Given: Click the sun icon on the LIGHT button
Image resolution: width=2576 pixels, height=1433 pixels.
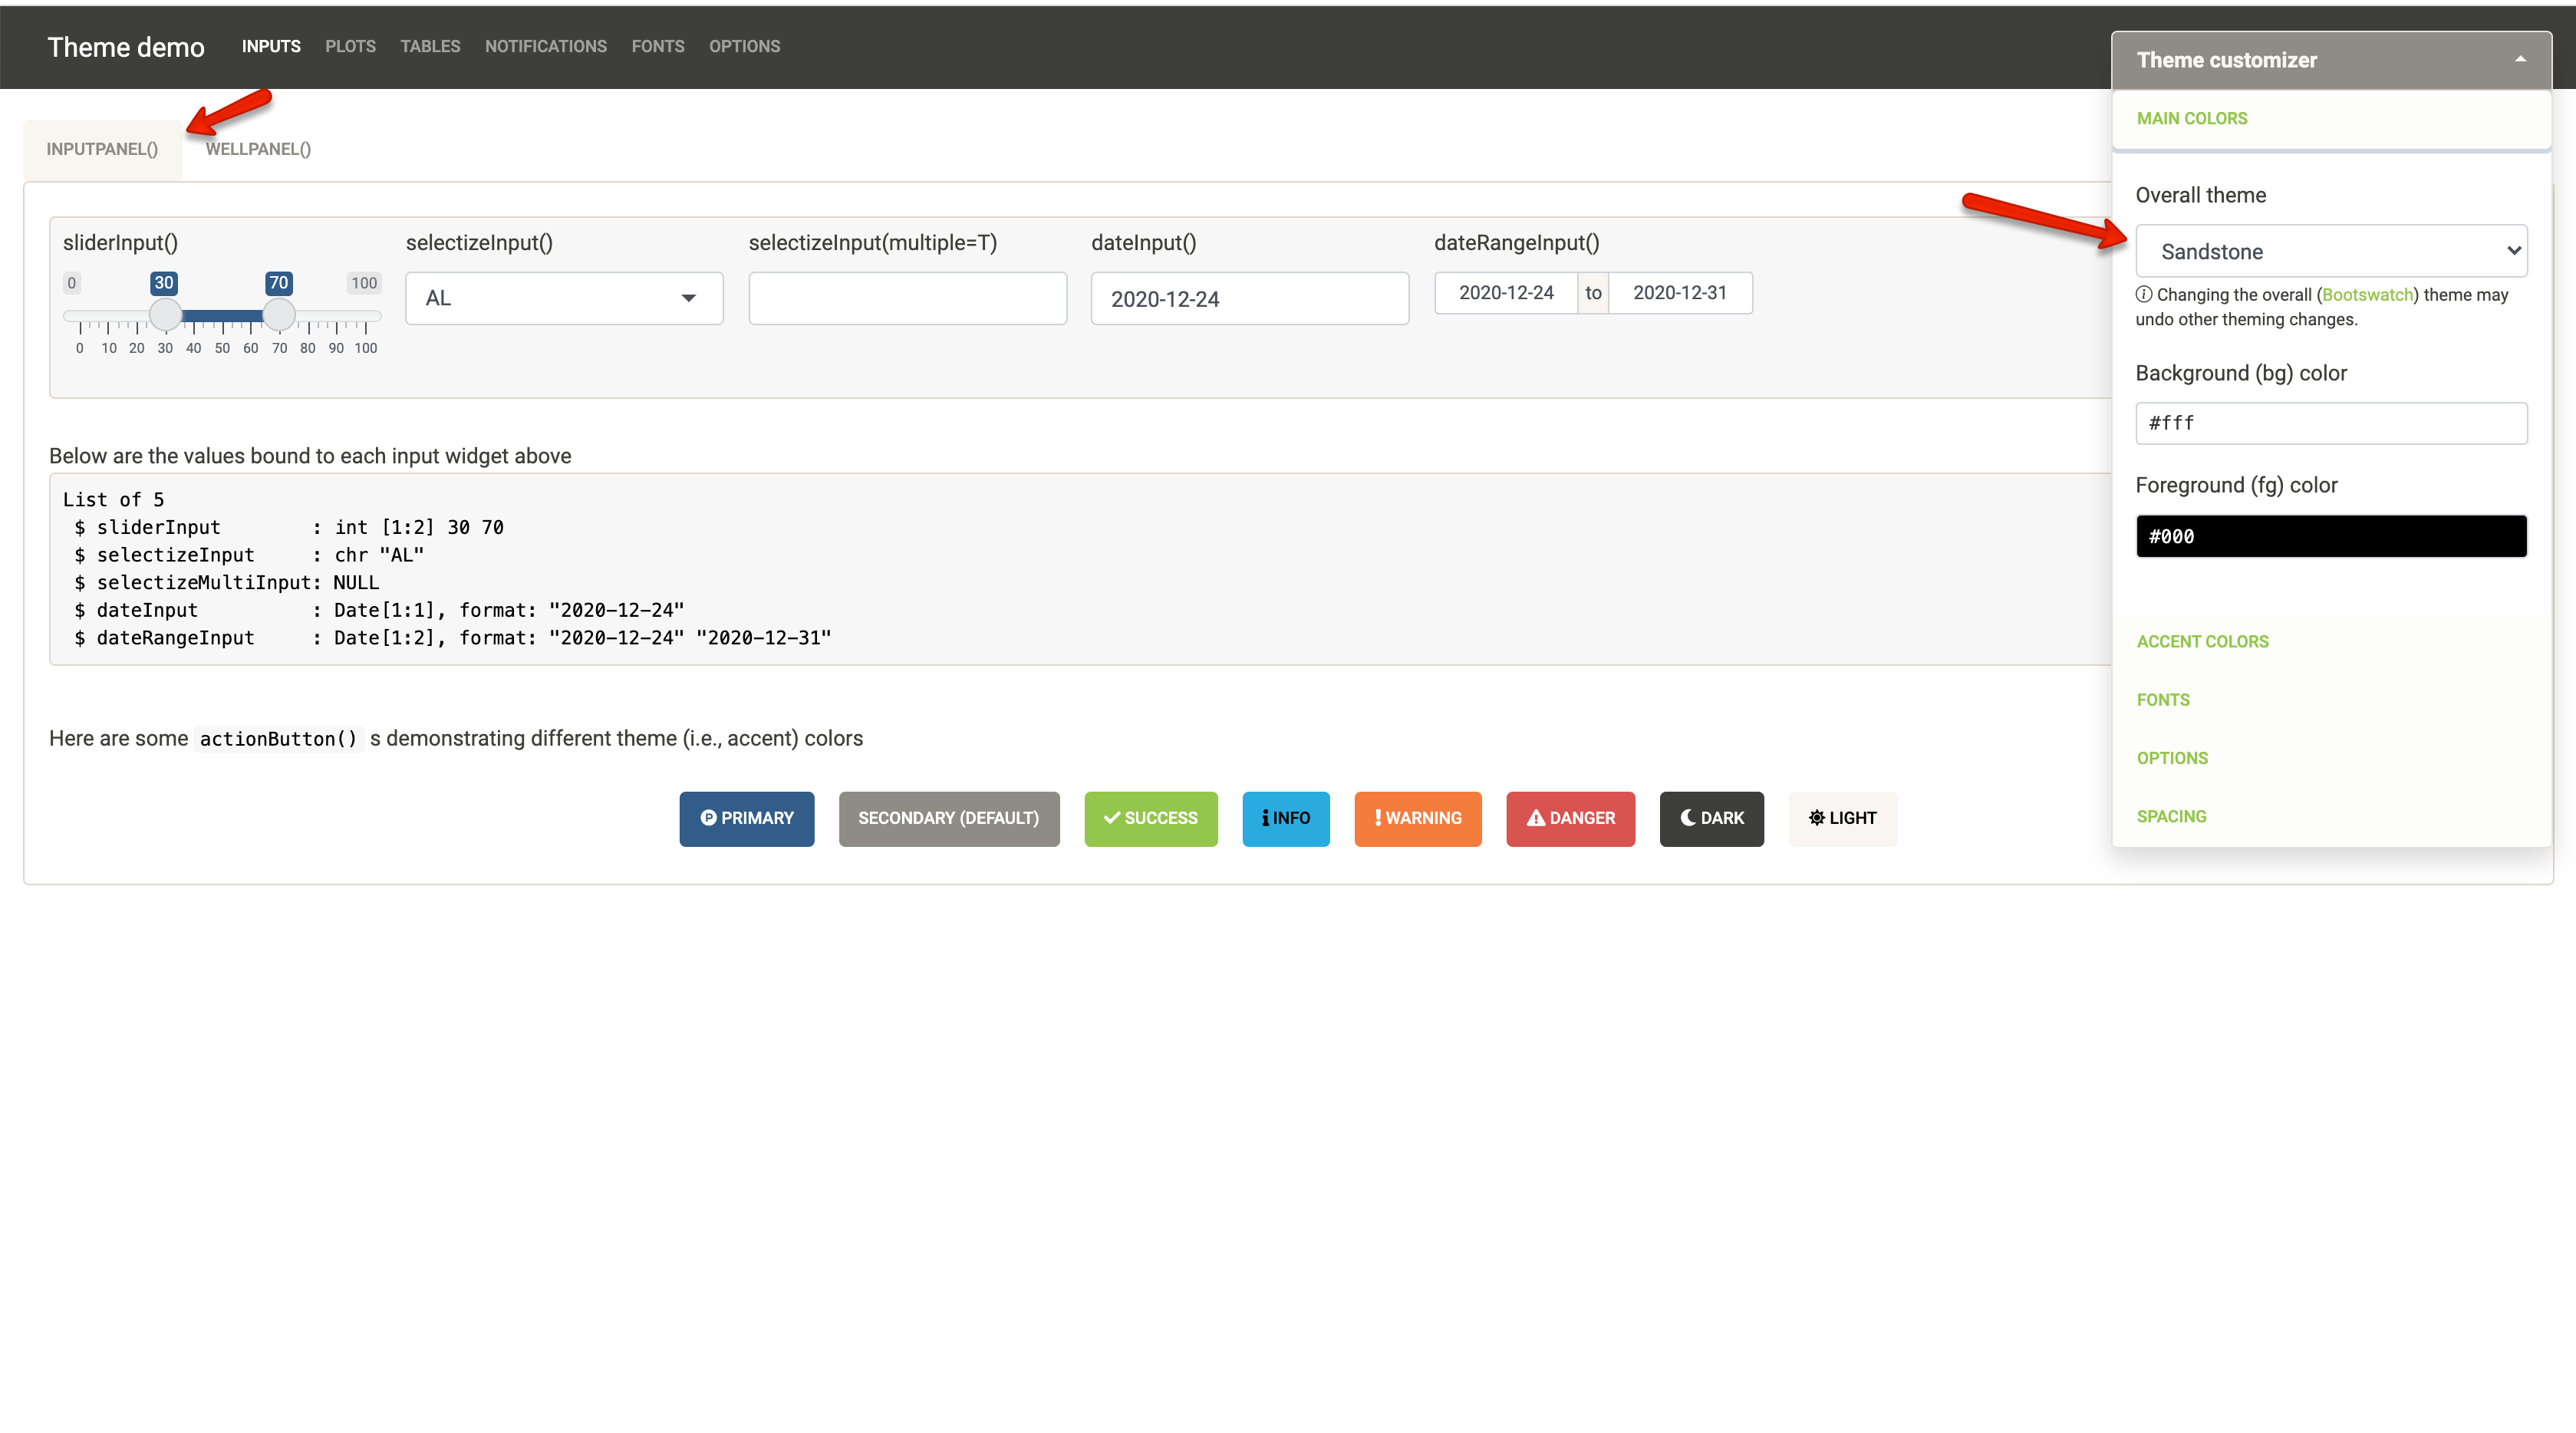Looking at the screenshot, I should 1818,818.
